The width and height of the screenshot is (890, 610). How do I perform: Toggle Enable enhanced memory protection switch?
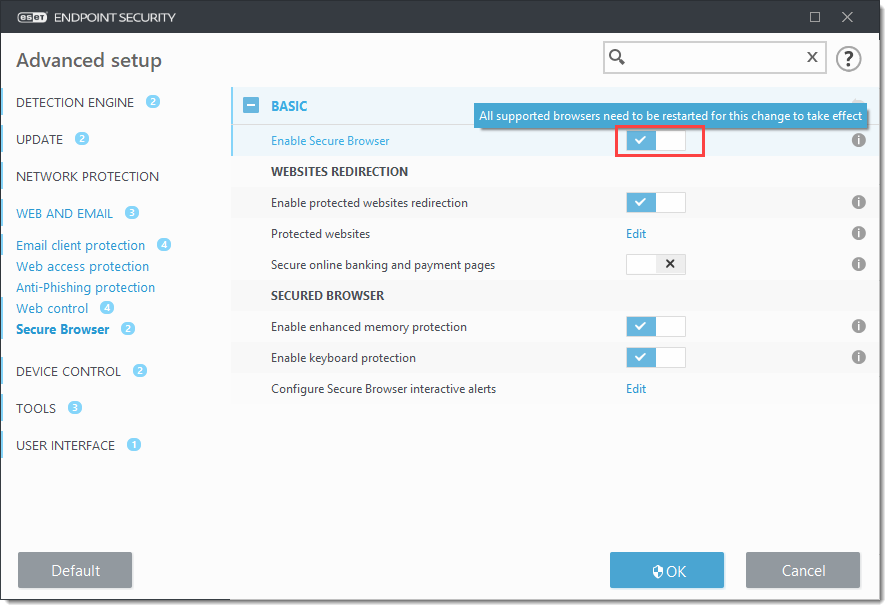[656, 327]
